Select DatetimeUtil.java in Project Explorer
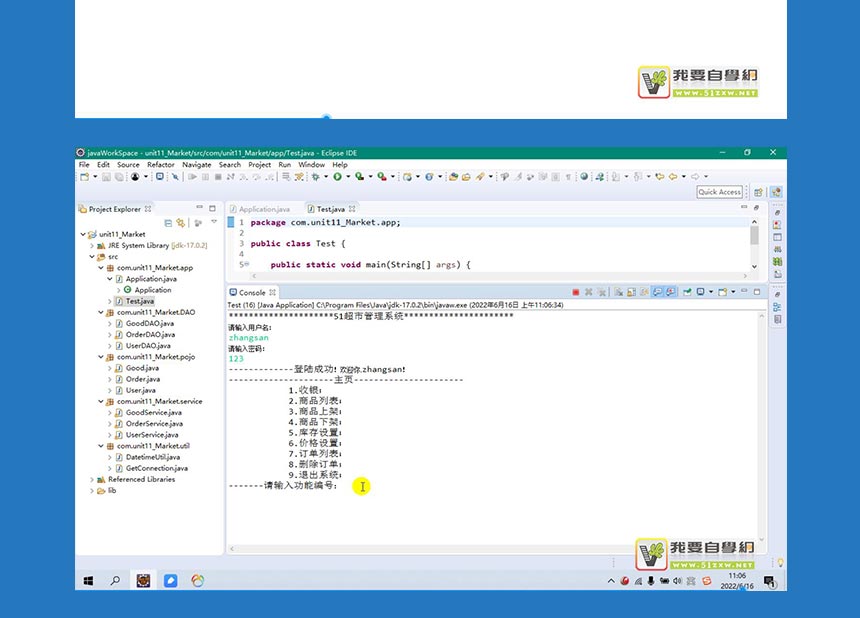The height and width of the screenshot is (618, 860). click(x=153, y=457)
